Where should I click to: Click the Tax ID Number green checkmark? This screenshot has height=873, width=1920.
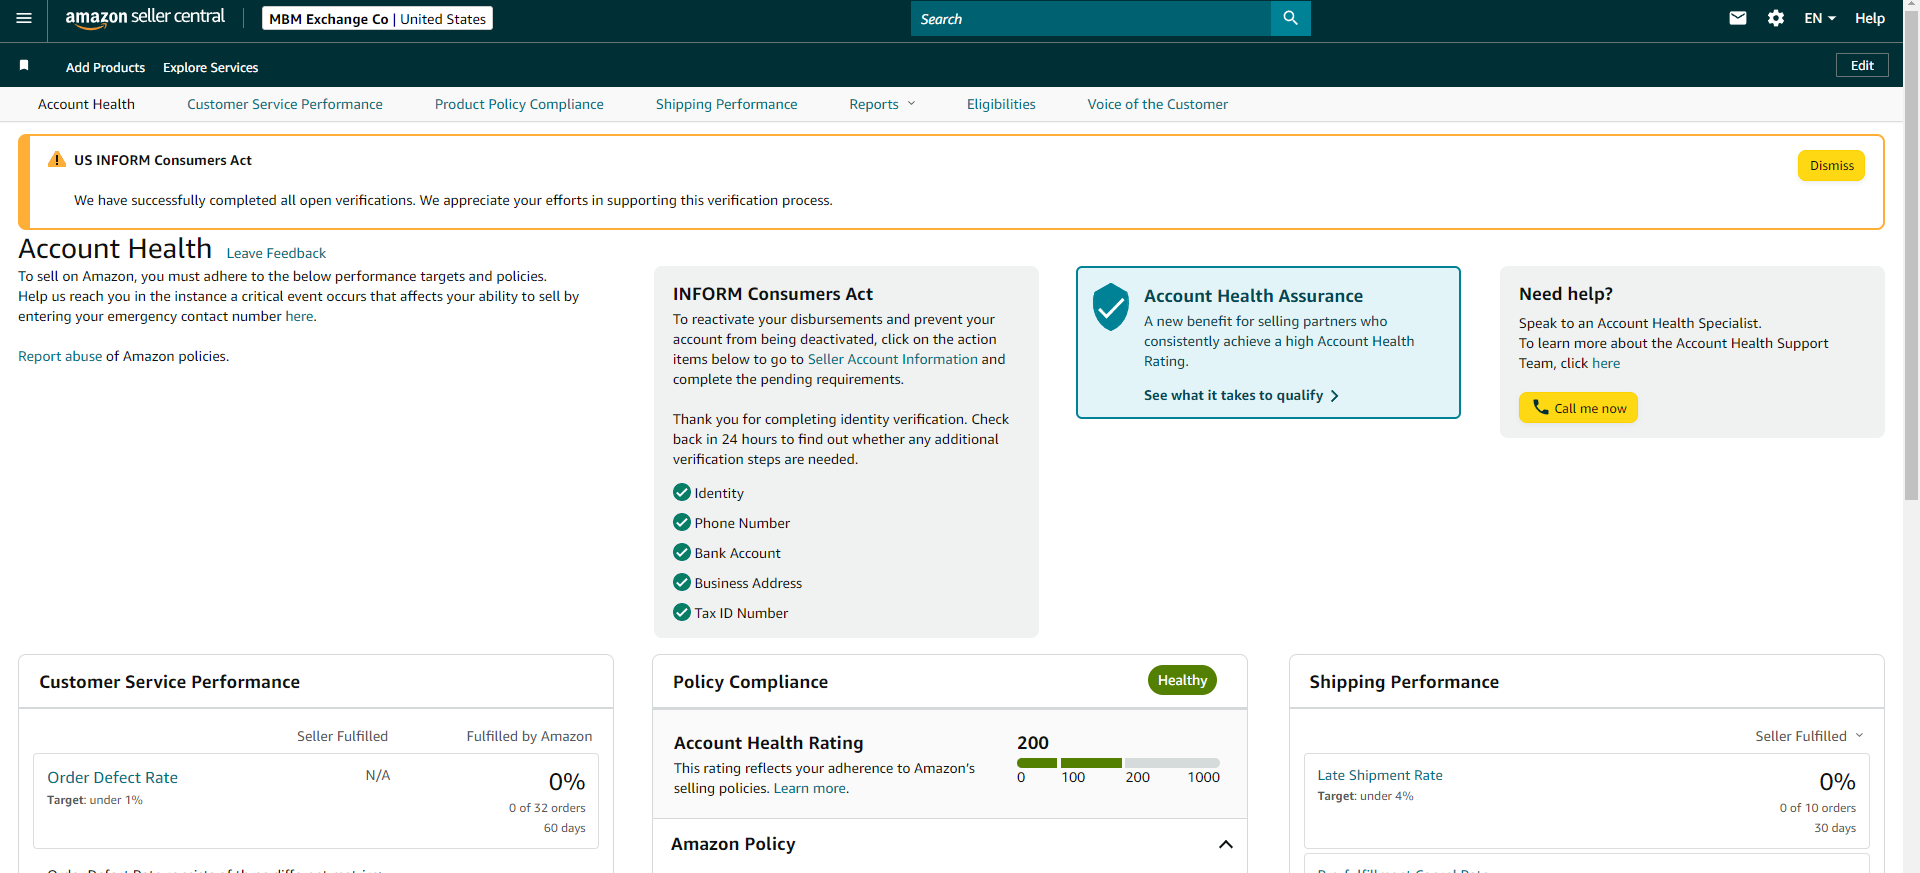click(682, 612)
